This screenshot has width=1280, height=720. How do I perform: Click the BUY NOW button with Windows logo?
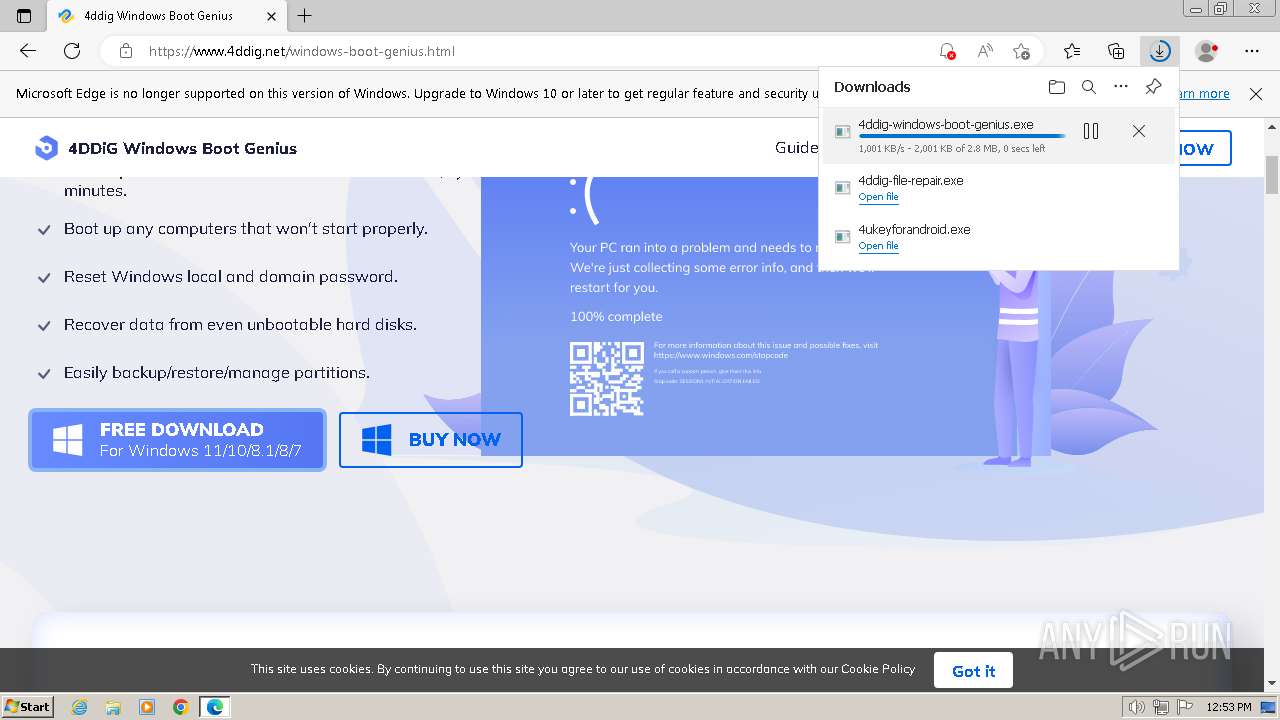tap(431, 440)
